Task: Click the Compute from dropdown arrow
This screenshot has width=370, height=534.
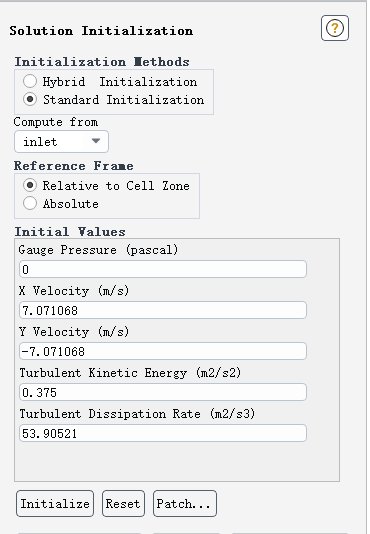Action: (x=96, y=141)
